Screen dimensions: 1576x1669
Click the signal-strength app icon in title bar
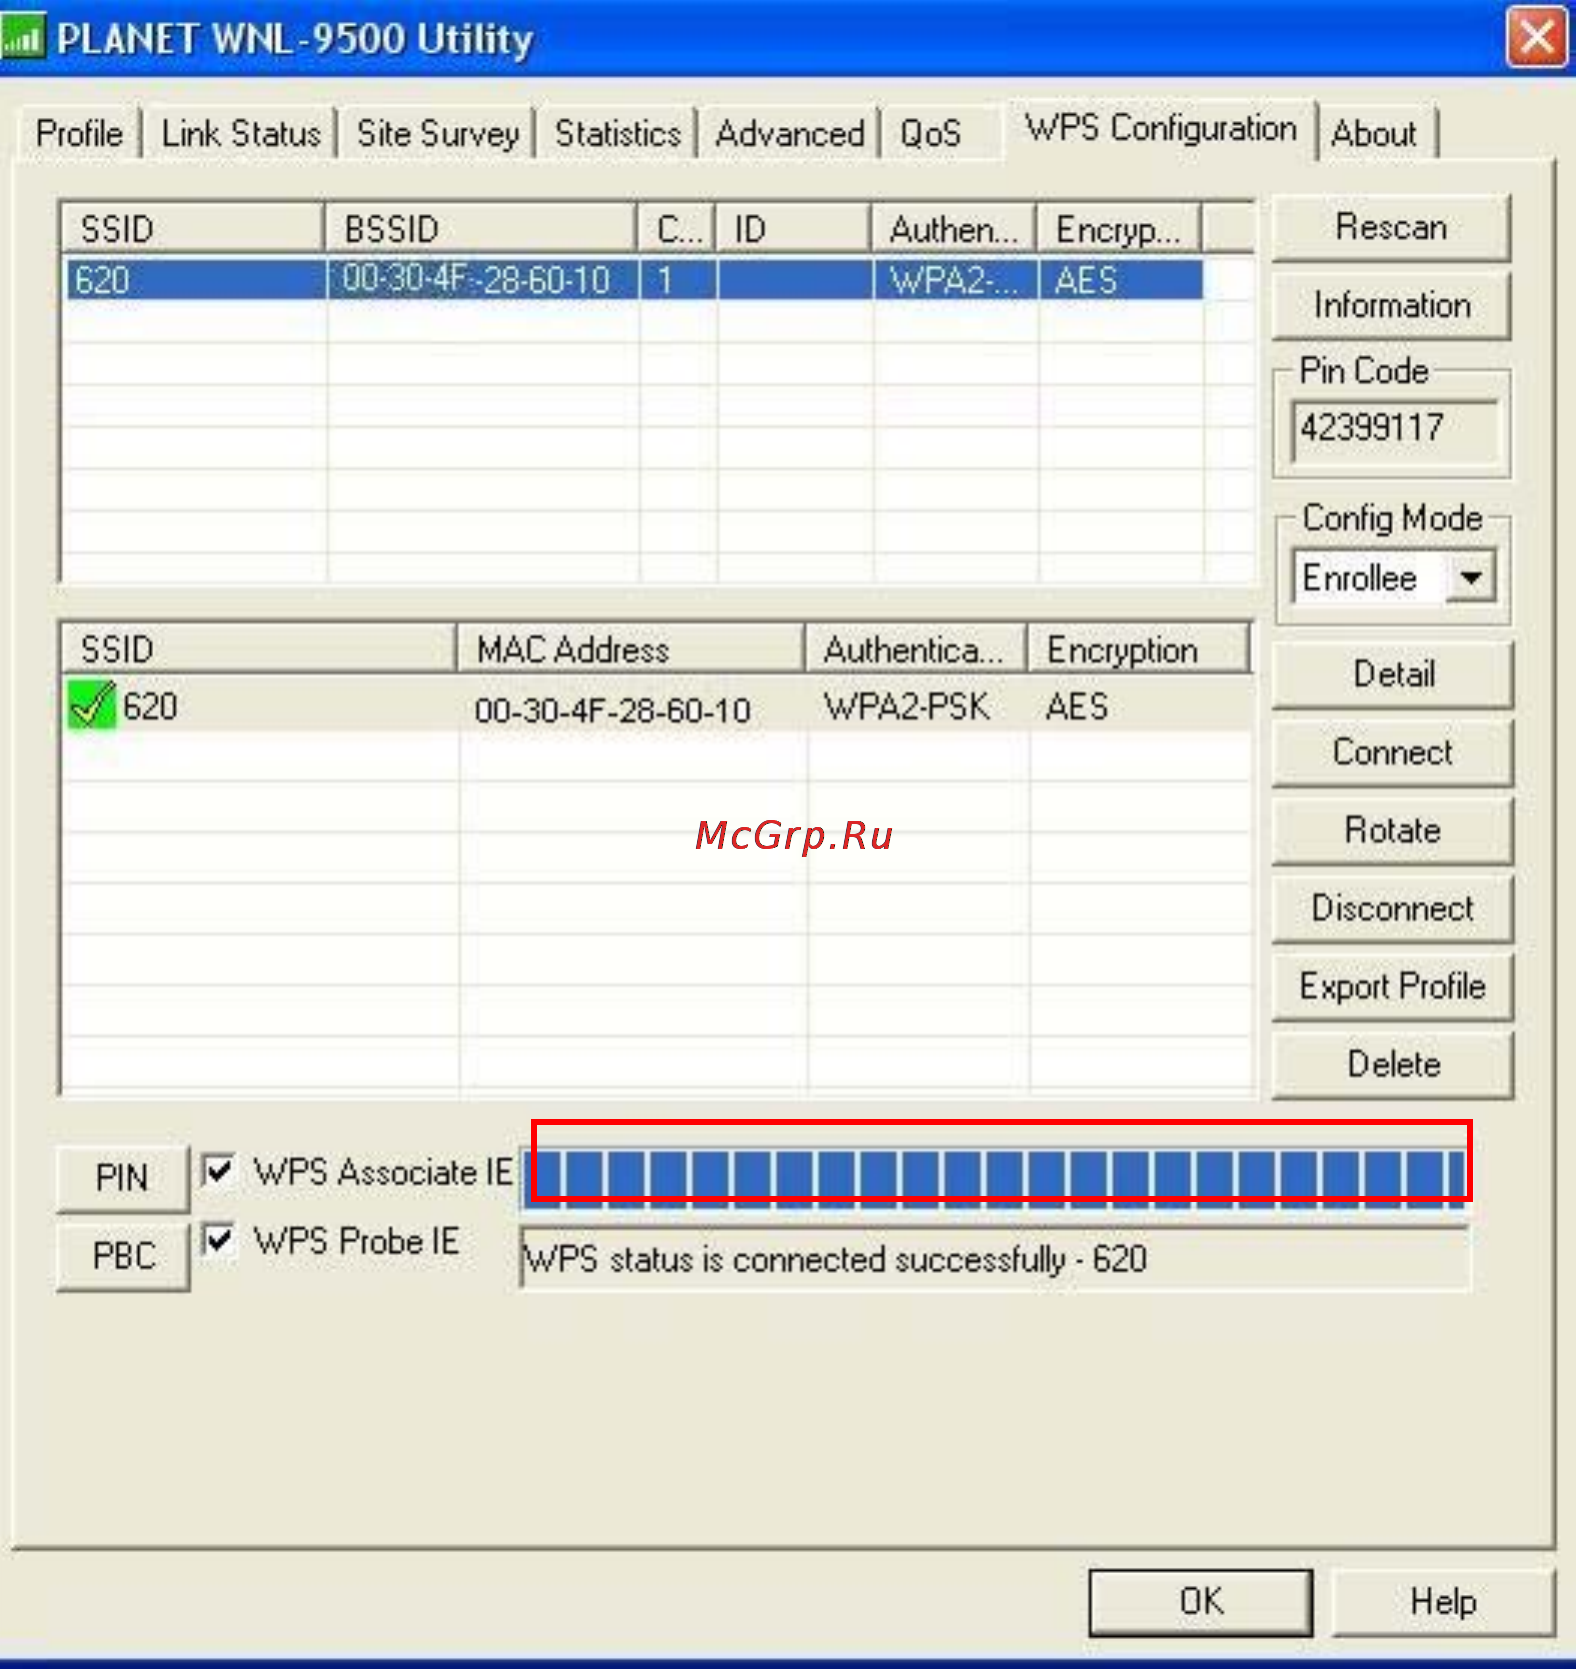click(x=24, y=38)
